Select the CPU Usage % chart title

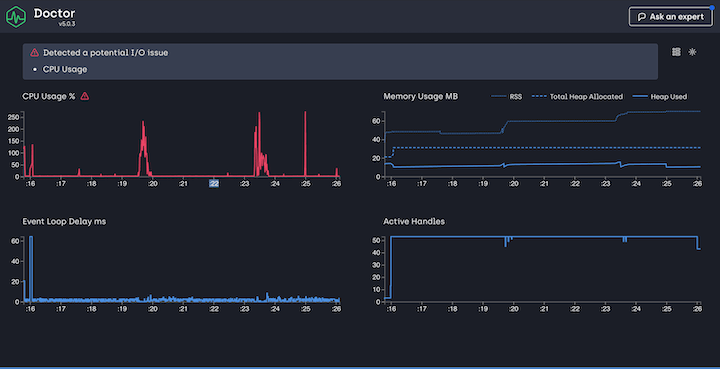(x=49, y=96)
